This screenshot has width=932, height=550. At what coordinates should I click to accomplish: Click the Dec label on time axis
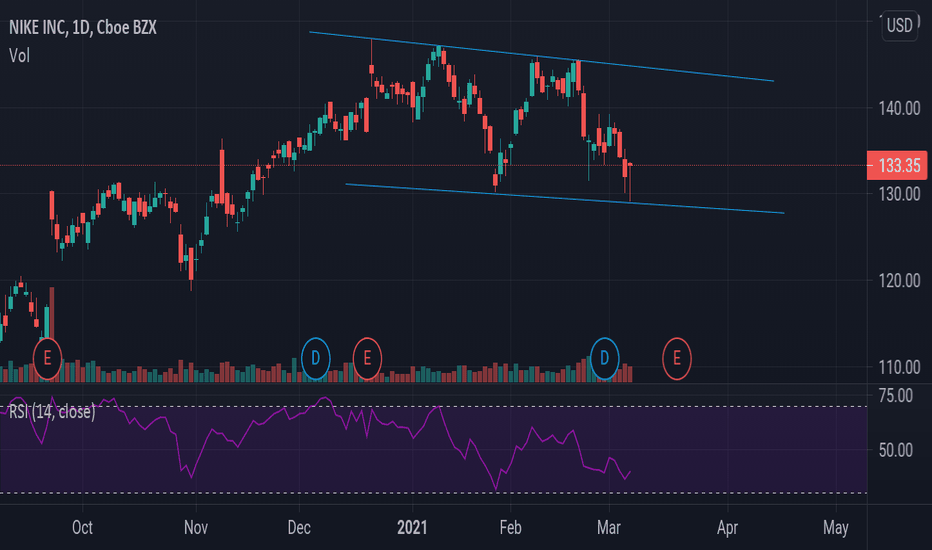coord(299,527)
